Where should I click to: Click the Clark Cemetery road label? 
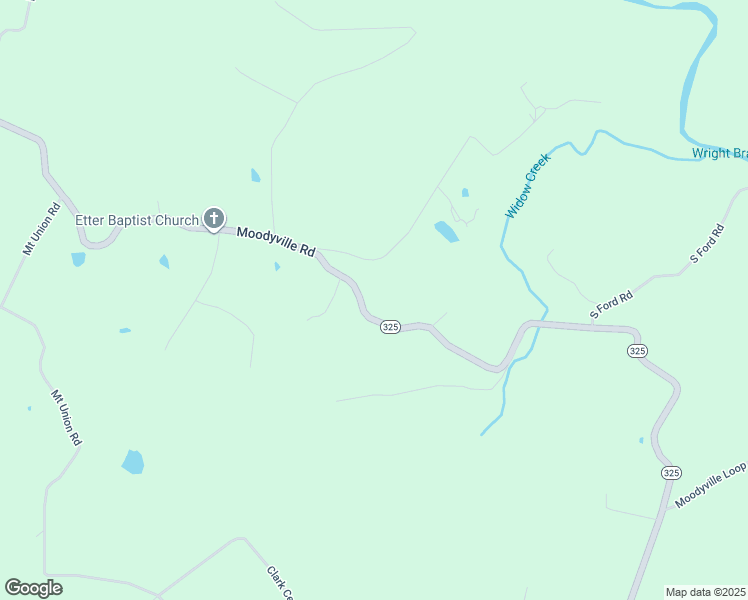click(280, 582)
